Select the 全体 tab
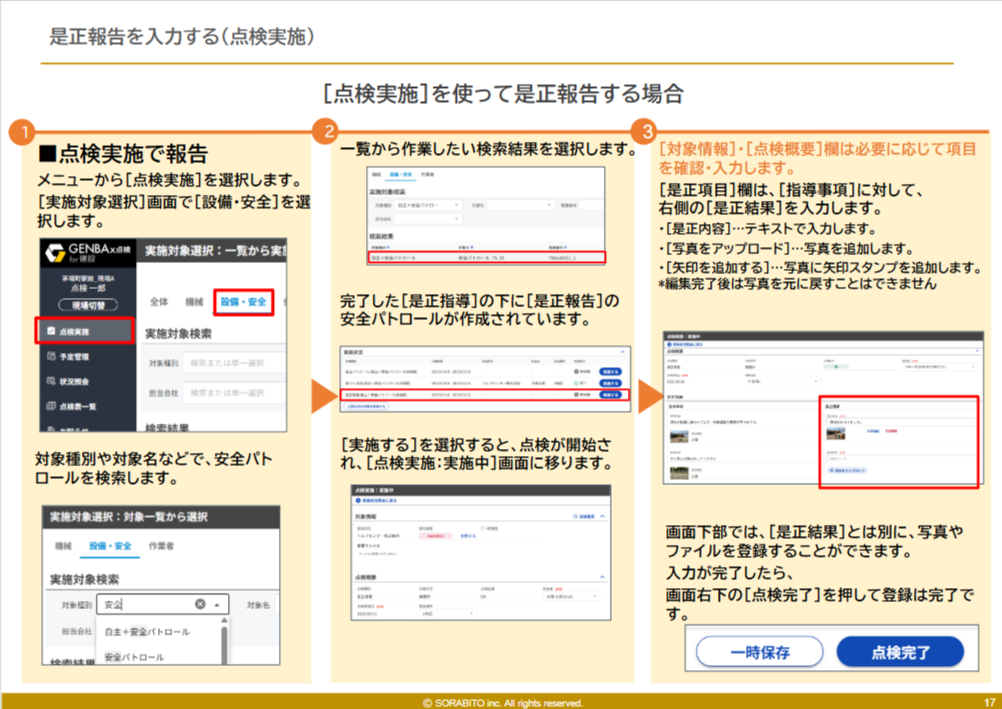 [158, 301]
